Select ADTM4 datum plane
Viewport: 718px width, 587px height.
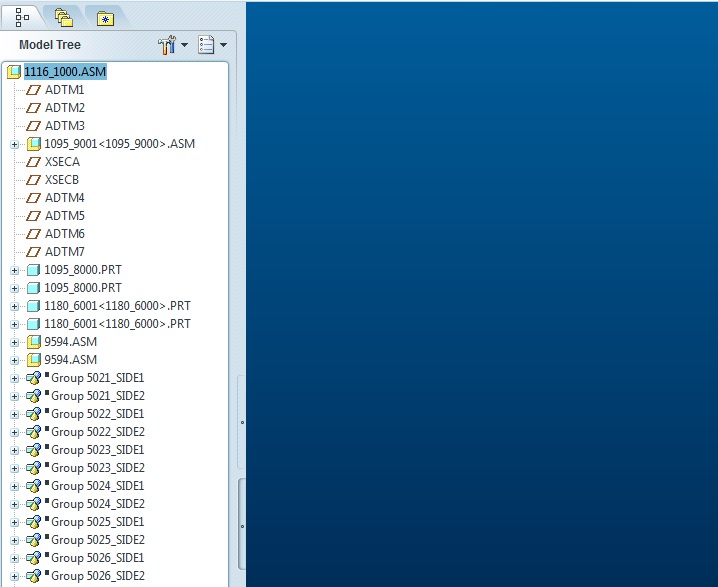tap(65, 198)
